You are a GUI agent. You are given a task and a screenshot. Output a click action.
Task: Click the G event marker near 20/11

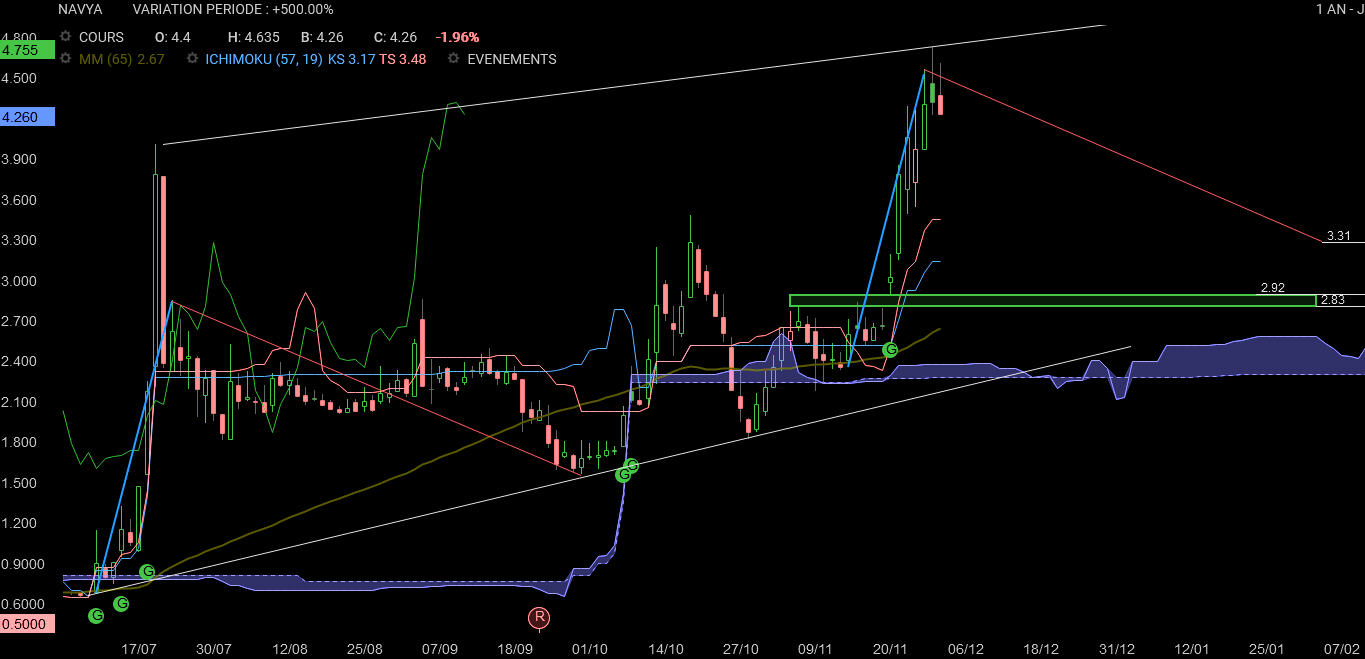(x=889, y=350)
